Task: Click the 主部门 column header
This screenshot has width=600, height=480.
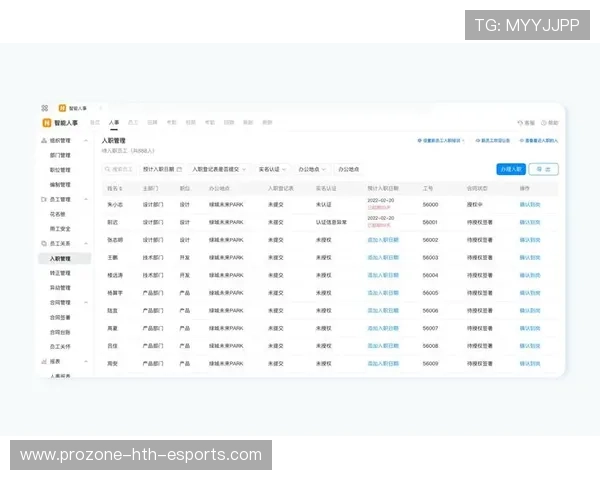Action: click(150, 188)
